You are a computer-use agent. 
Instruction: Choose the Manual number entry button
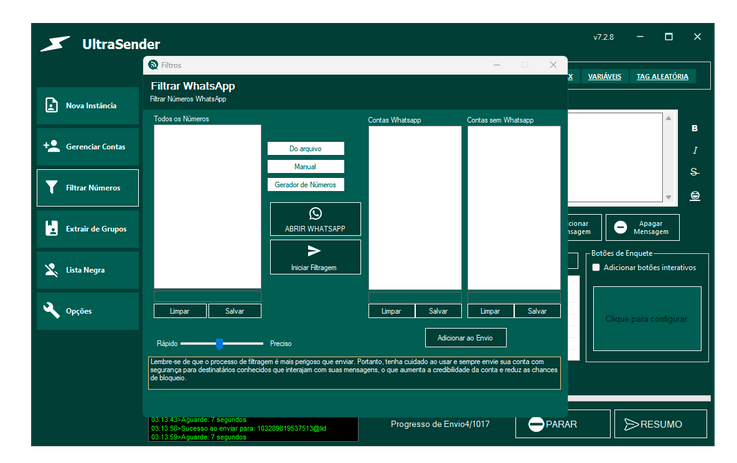(x=306, y=166)
